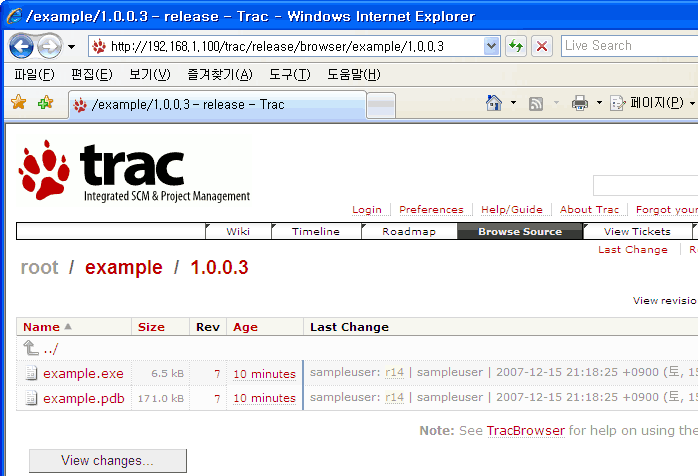
Task: Click the Add to Favorites icon
Action: [x=45, y=103]
